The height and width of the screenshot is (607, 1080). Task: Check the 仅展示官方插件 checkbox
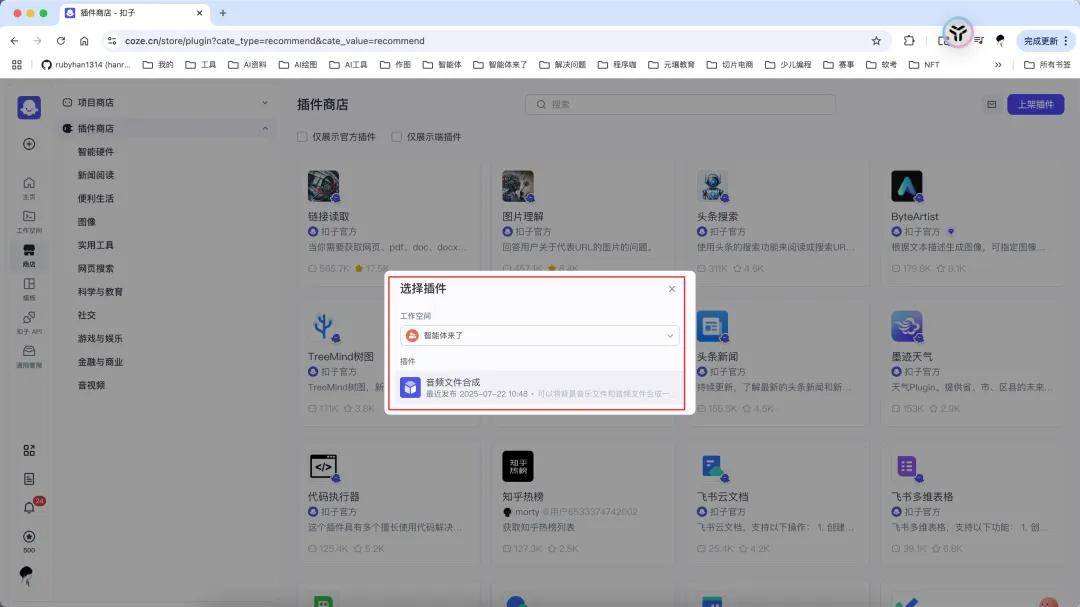click(x=302, y=137)
